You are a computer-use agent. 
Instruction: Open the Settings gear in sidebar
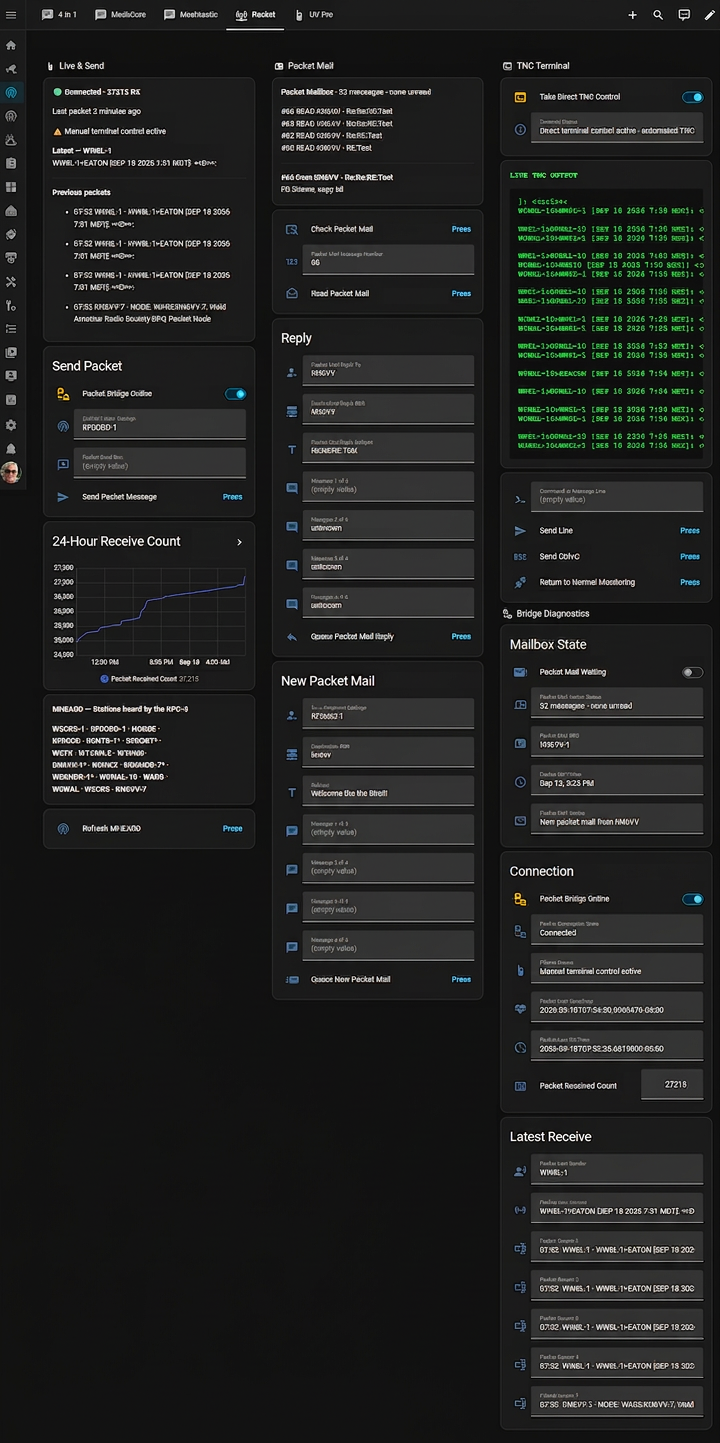point(11,425)
